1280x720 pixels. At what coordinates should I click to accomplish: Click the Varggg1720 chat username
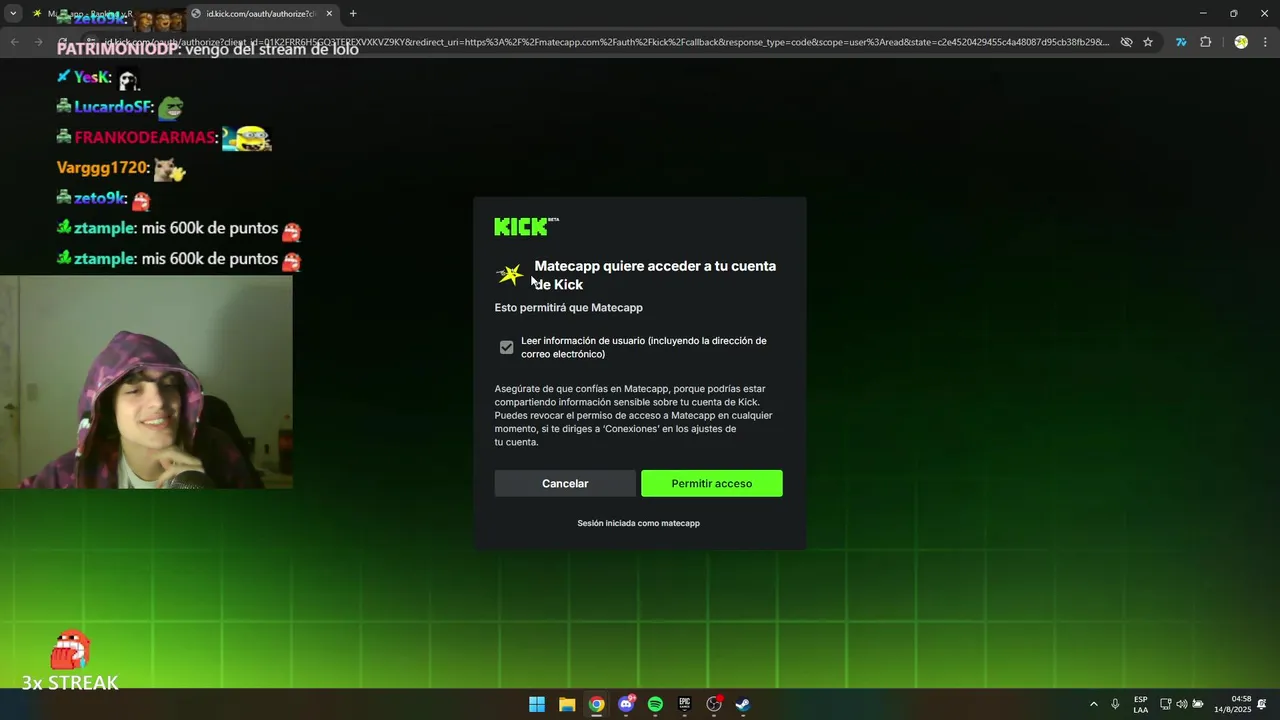coord(103,168)
